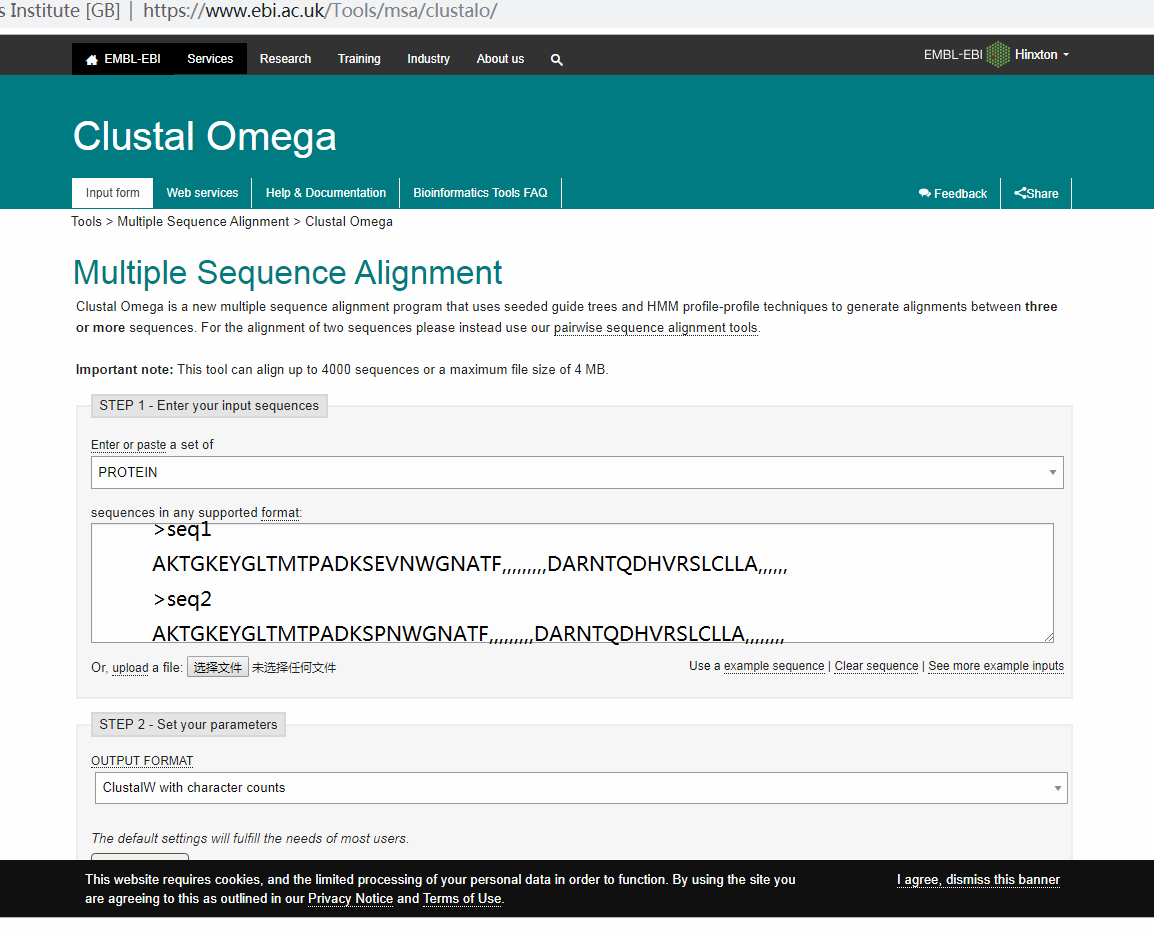Click inside the sequence input textarea
Image resolution: width=1154 pixels, height=933 pixels.
pos(572,583)
